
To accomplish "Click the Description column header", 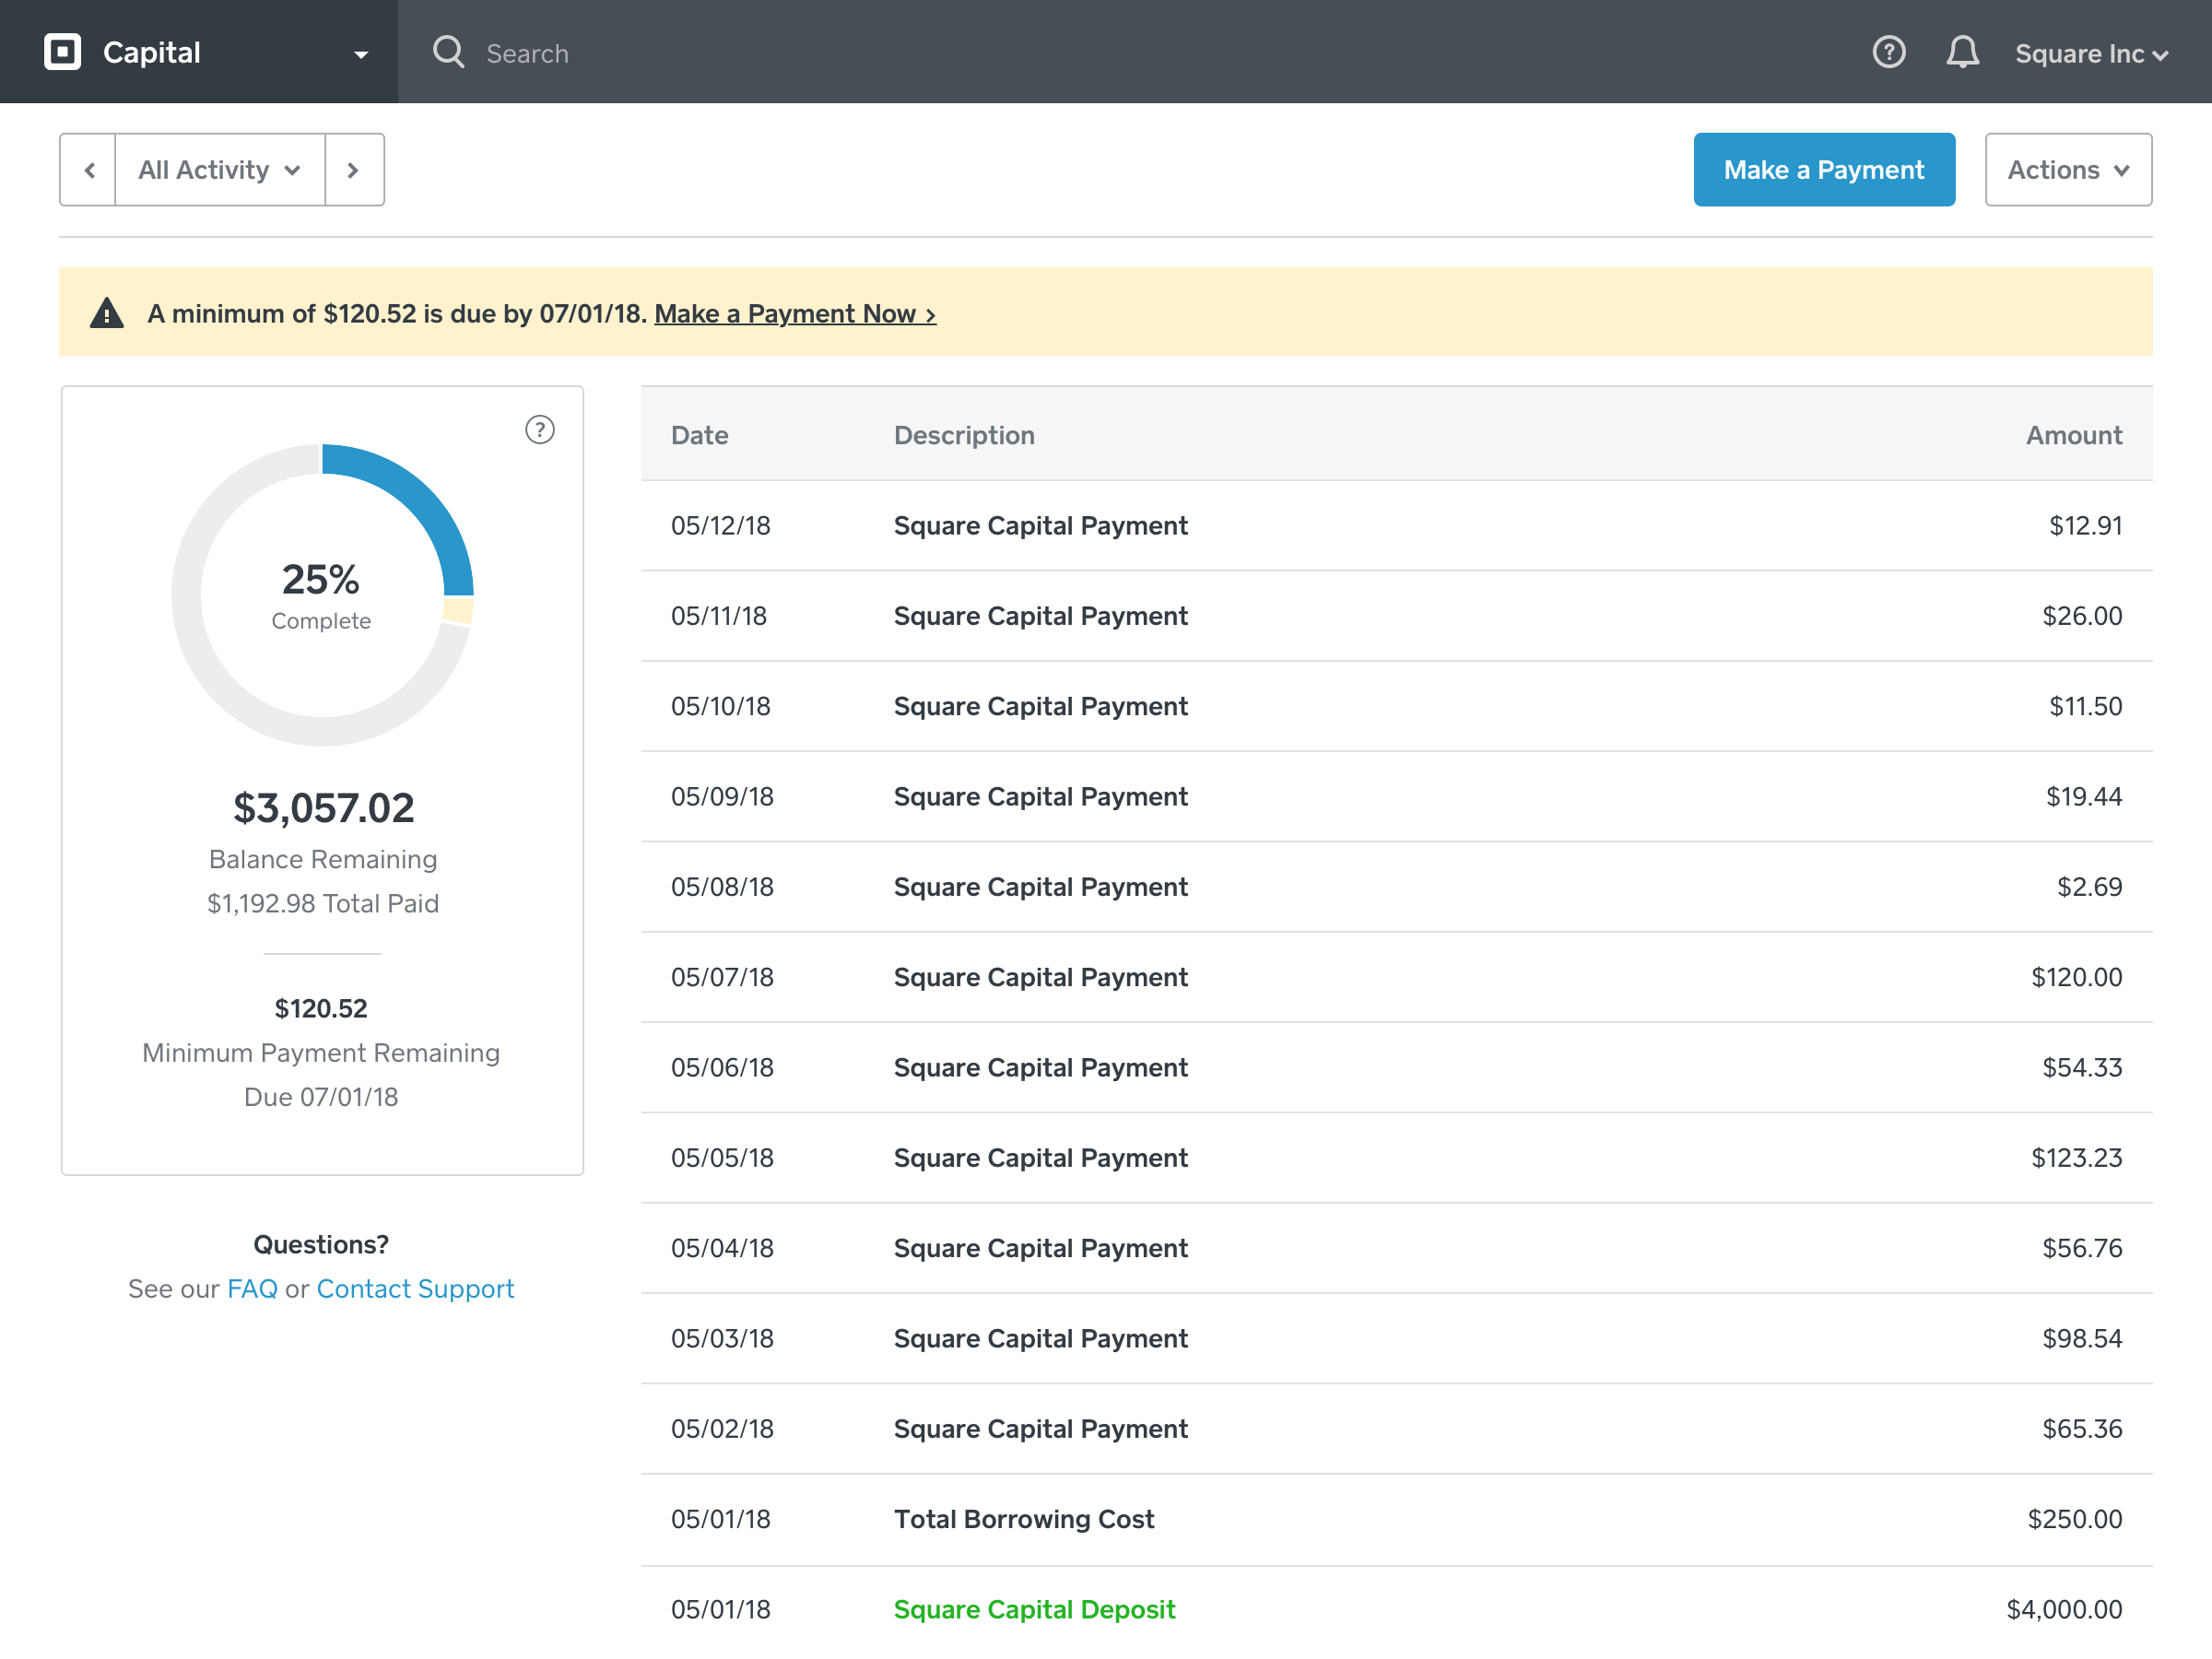I will [964, 435].
